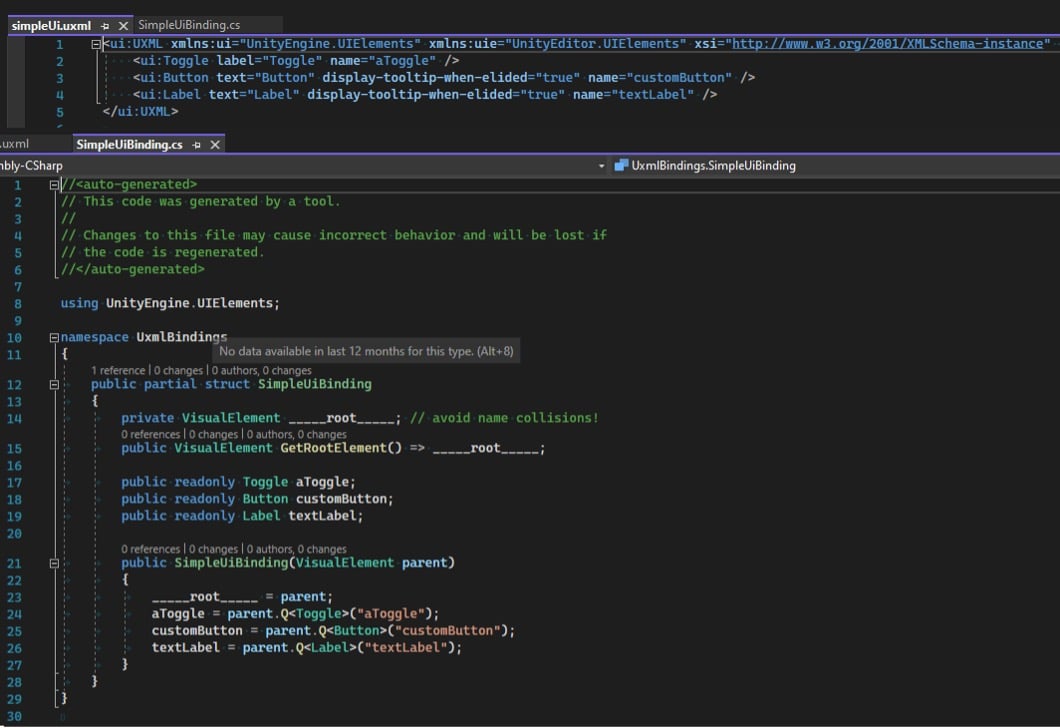Screen dimensions: 1060x728
Task: Open the XMLSchema-instance URL link
Action: pyautogui.click(x=888, y=44)
